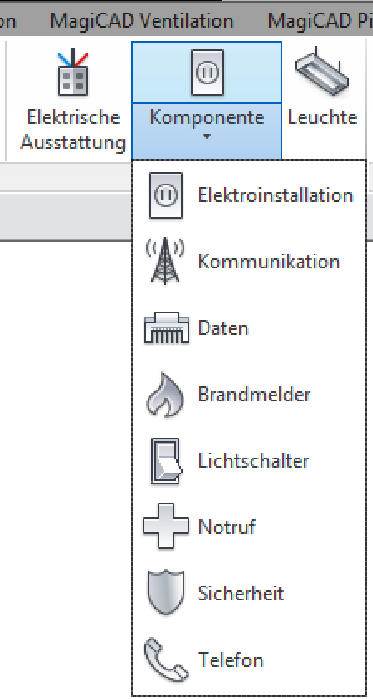Select the Lichtschalter switch icon
Screen dimensions: 373x699
click(x=166, y=461)
